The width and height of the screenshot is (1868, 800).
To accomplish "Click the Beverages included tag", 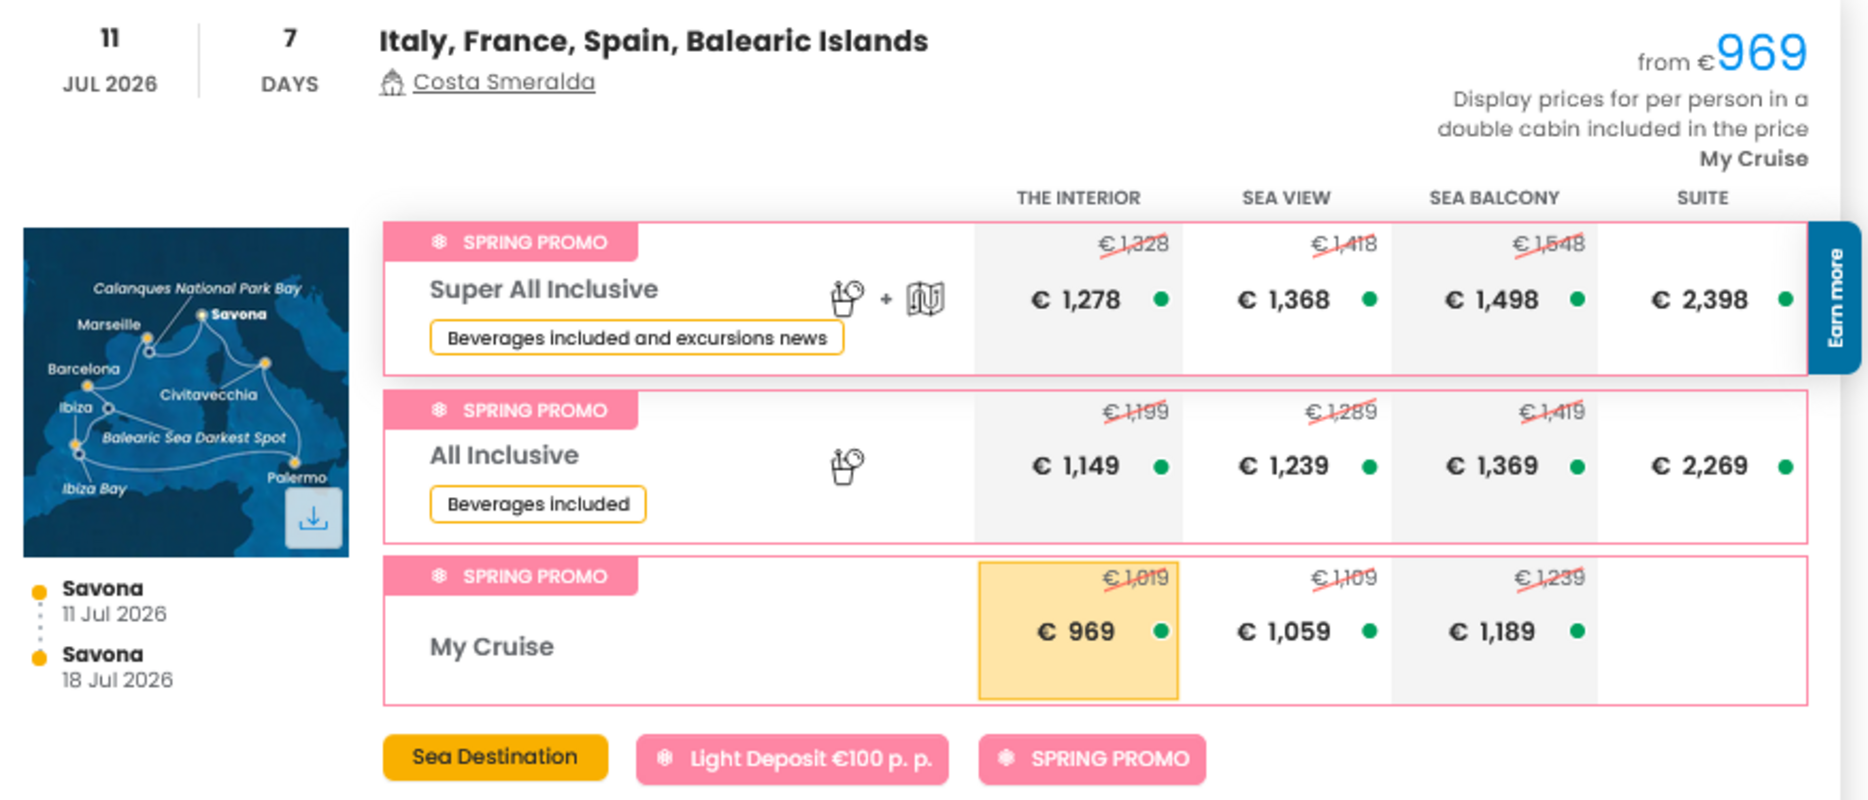I will click(537, 503).
